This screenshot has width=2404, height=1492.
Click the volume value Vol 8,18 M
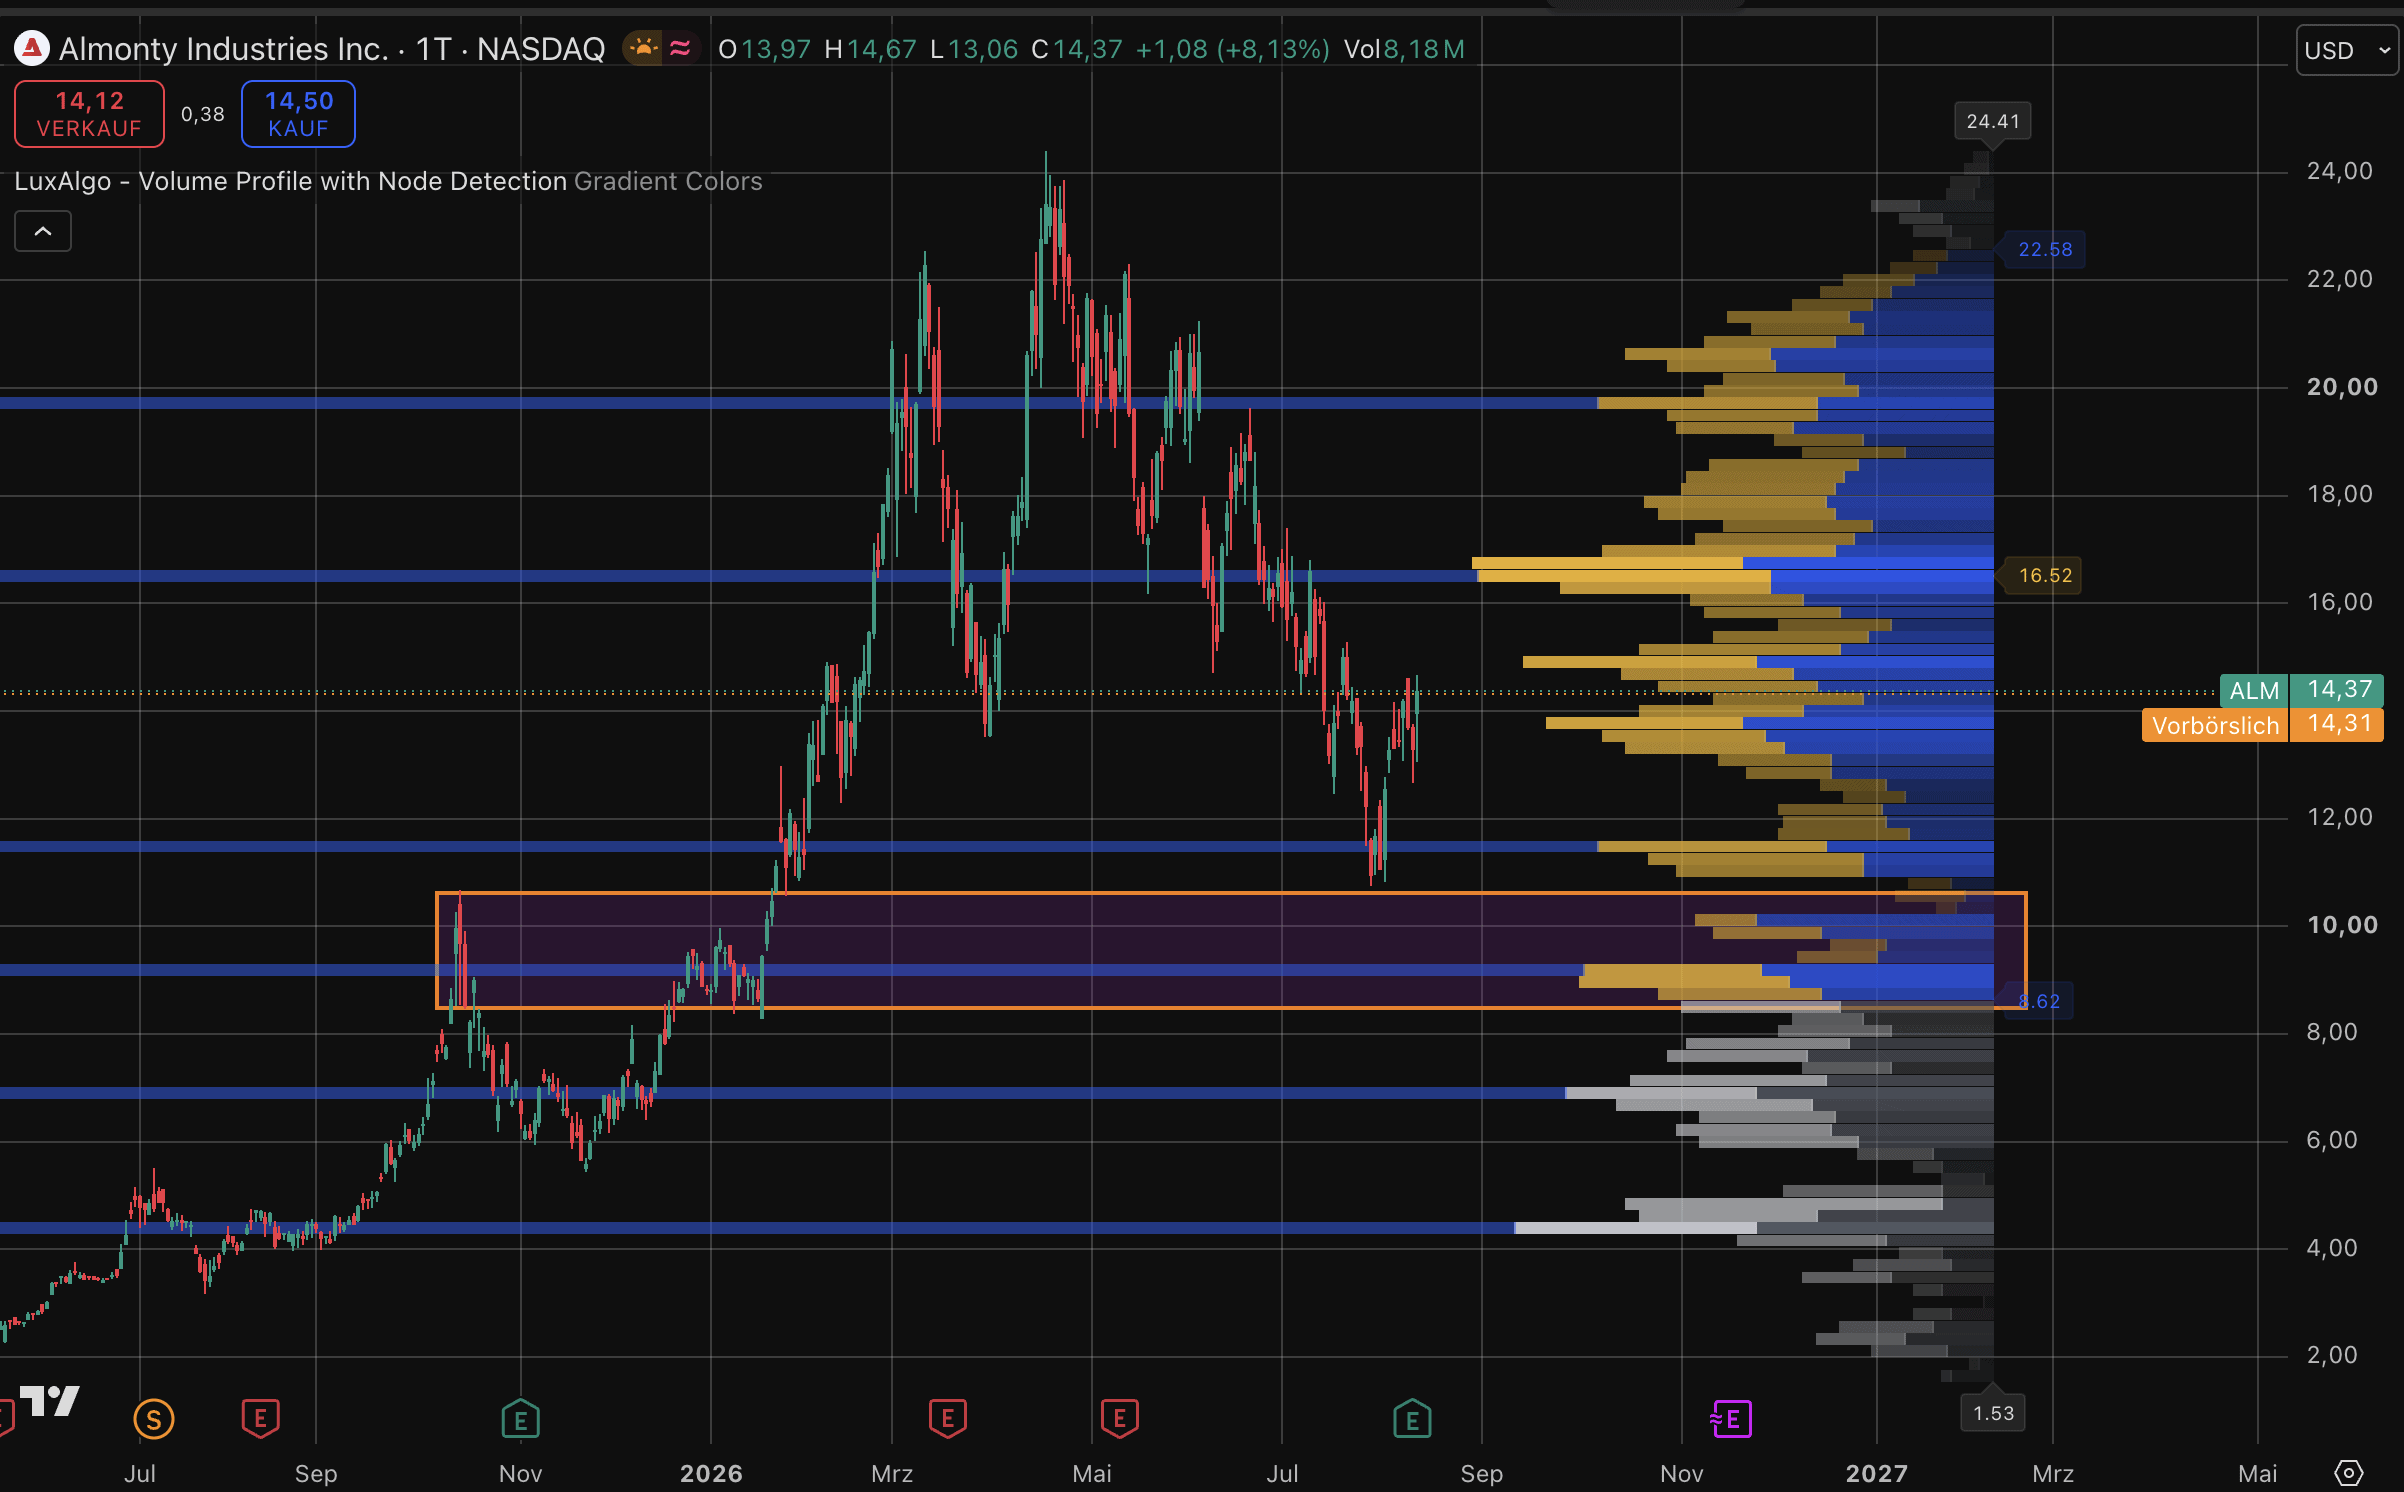click(1404, 49)
